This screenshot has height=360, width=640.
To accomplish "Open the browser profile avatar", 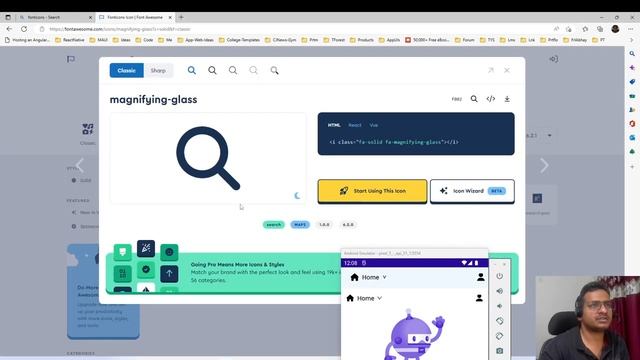I will click(615, 29).
